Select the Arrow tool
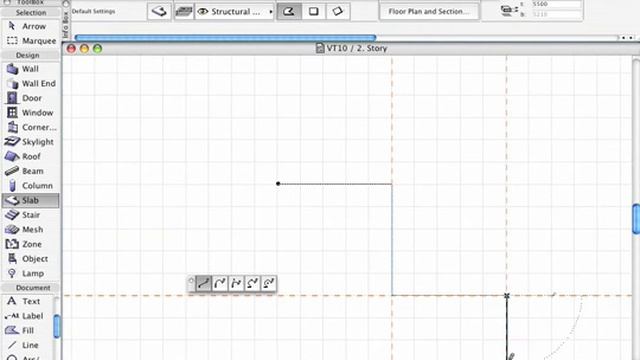 coord(31,26)
